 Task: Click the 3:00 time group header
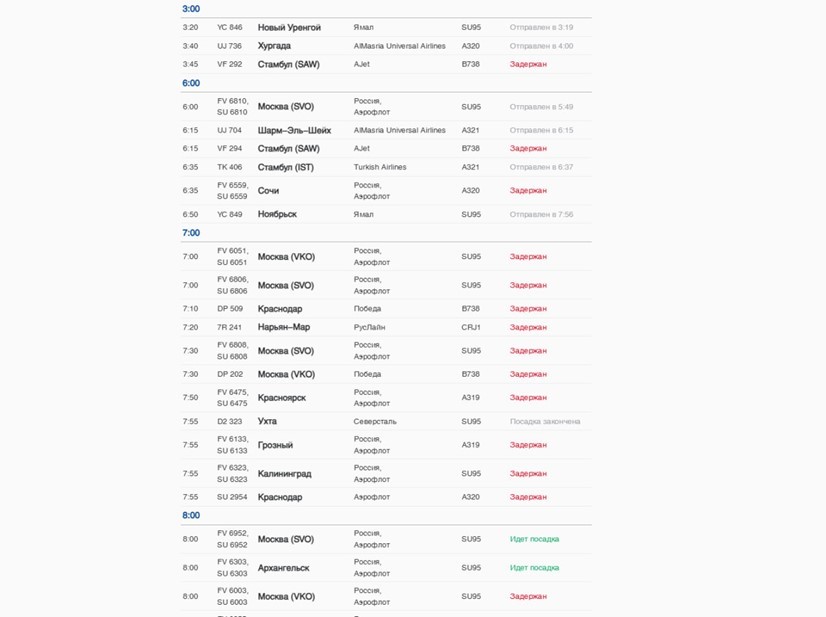point(191,9)
